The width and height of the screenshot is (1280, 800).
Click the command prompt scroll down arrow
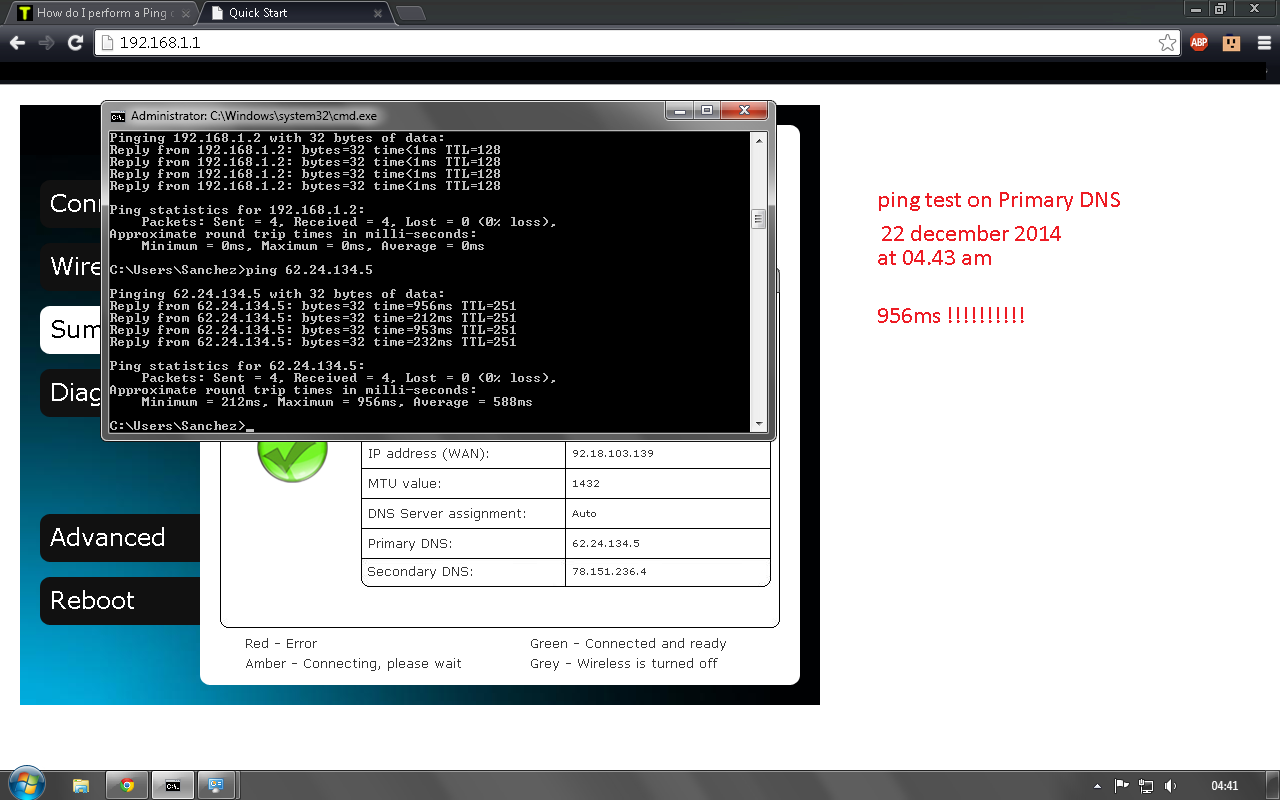[x=758, y=424]
